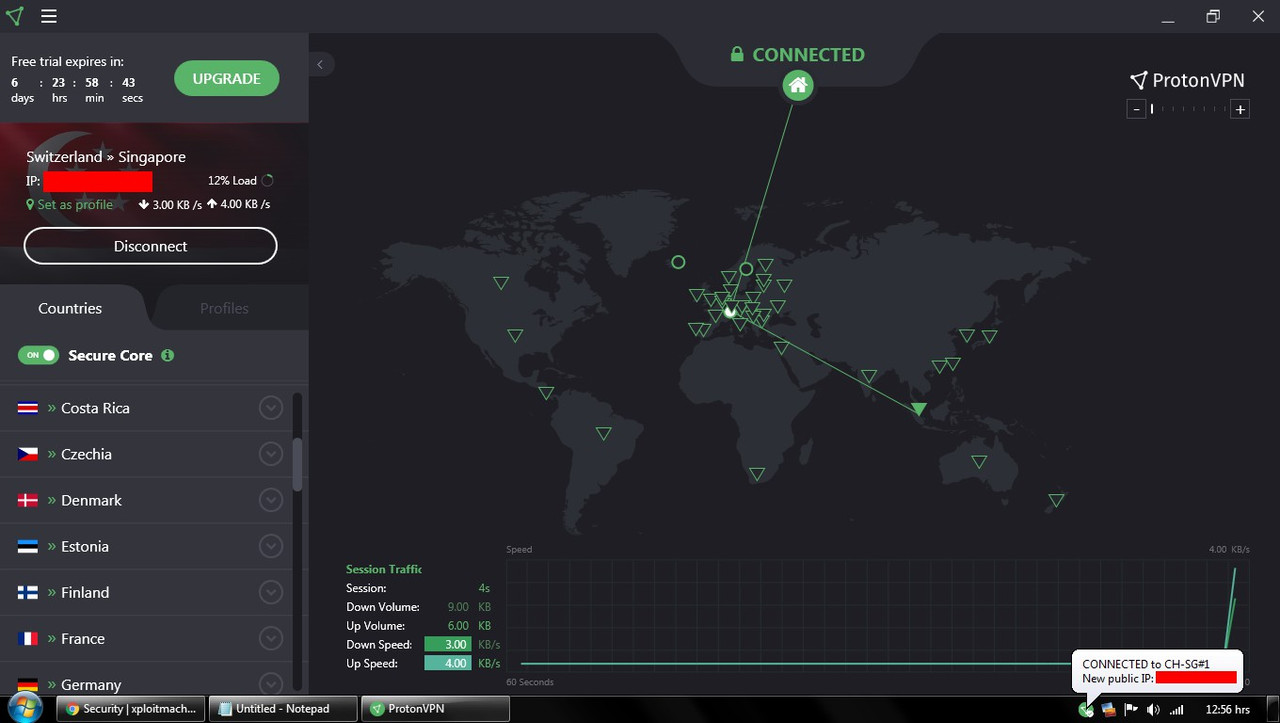
Task: Click the Iceland circle marker on map
Action: (x=678, y=262)
